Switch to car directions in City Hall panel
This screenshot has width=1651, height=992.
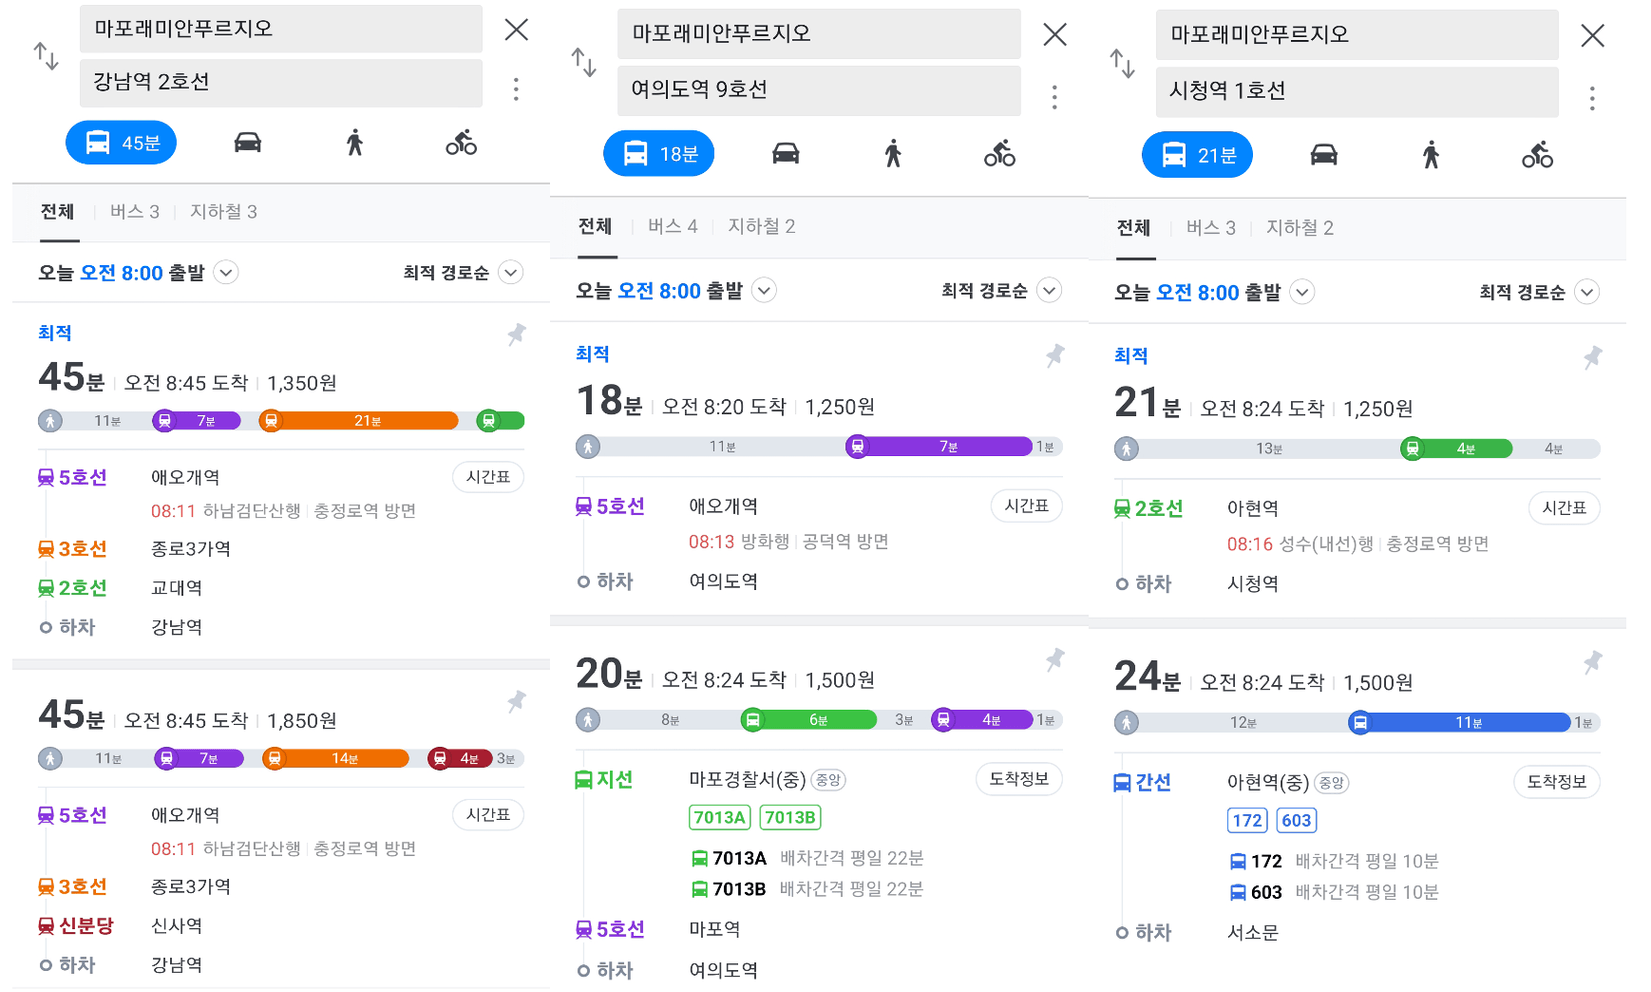click(x=1324, y=155)
